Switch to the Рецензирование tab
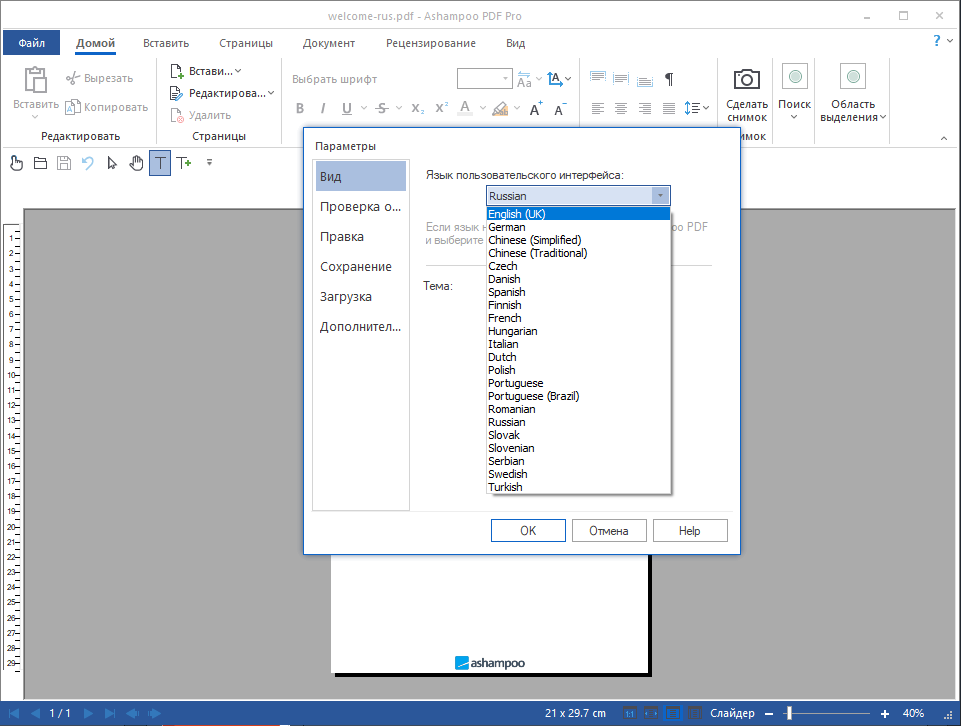 click(431, 43)
